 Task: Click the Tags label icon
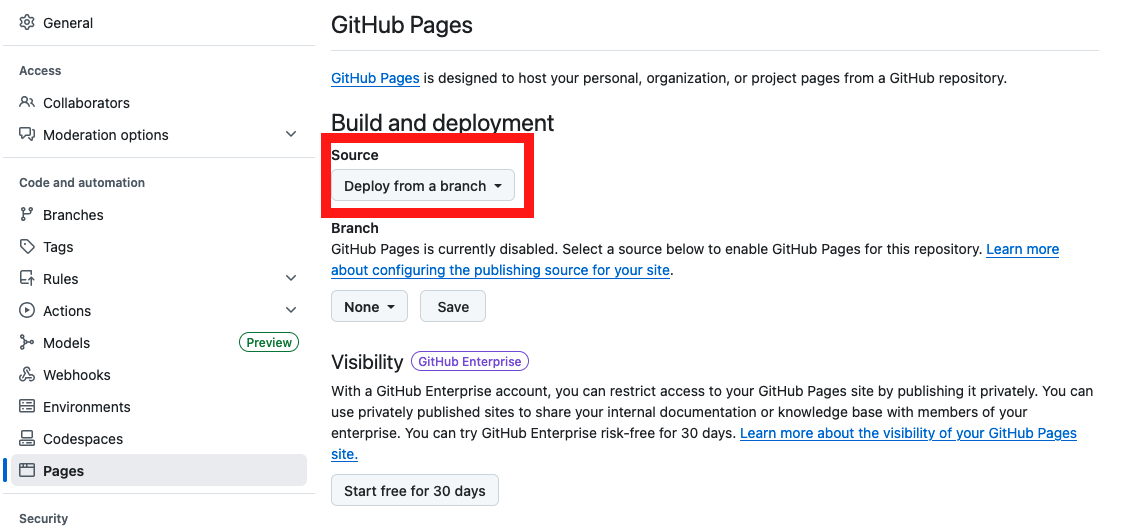[x=27, y=247]
